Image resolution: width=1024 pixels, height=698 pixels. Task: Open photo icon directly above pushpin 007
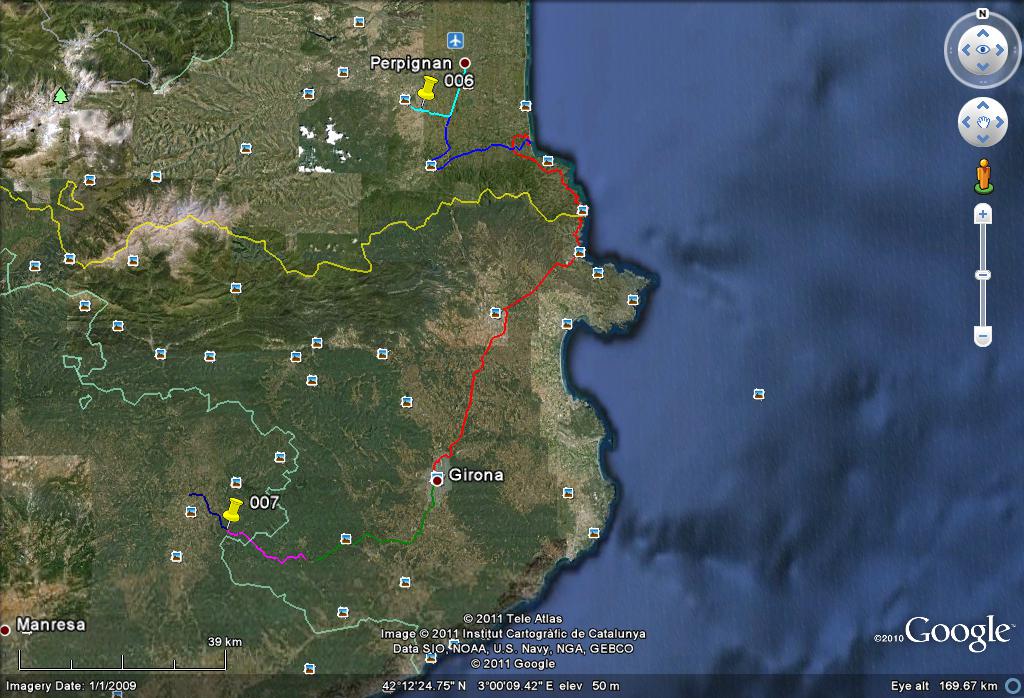pos(236,483)
